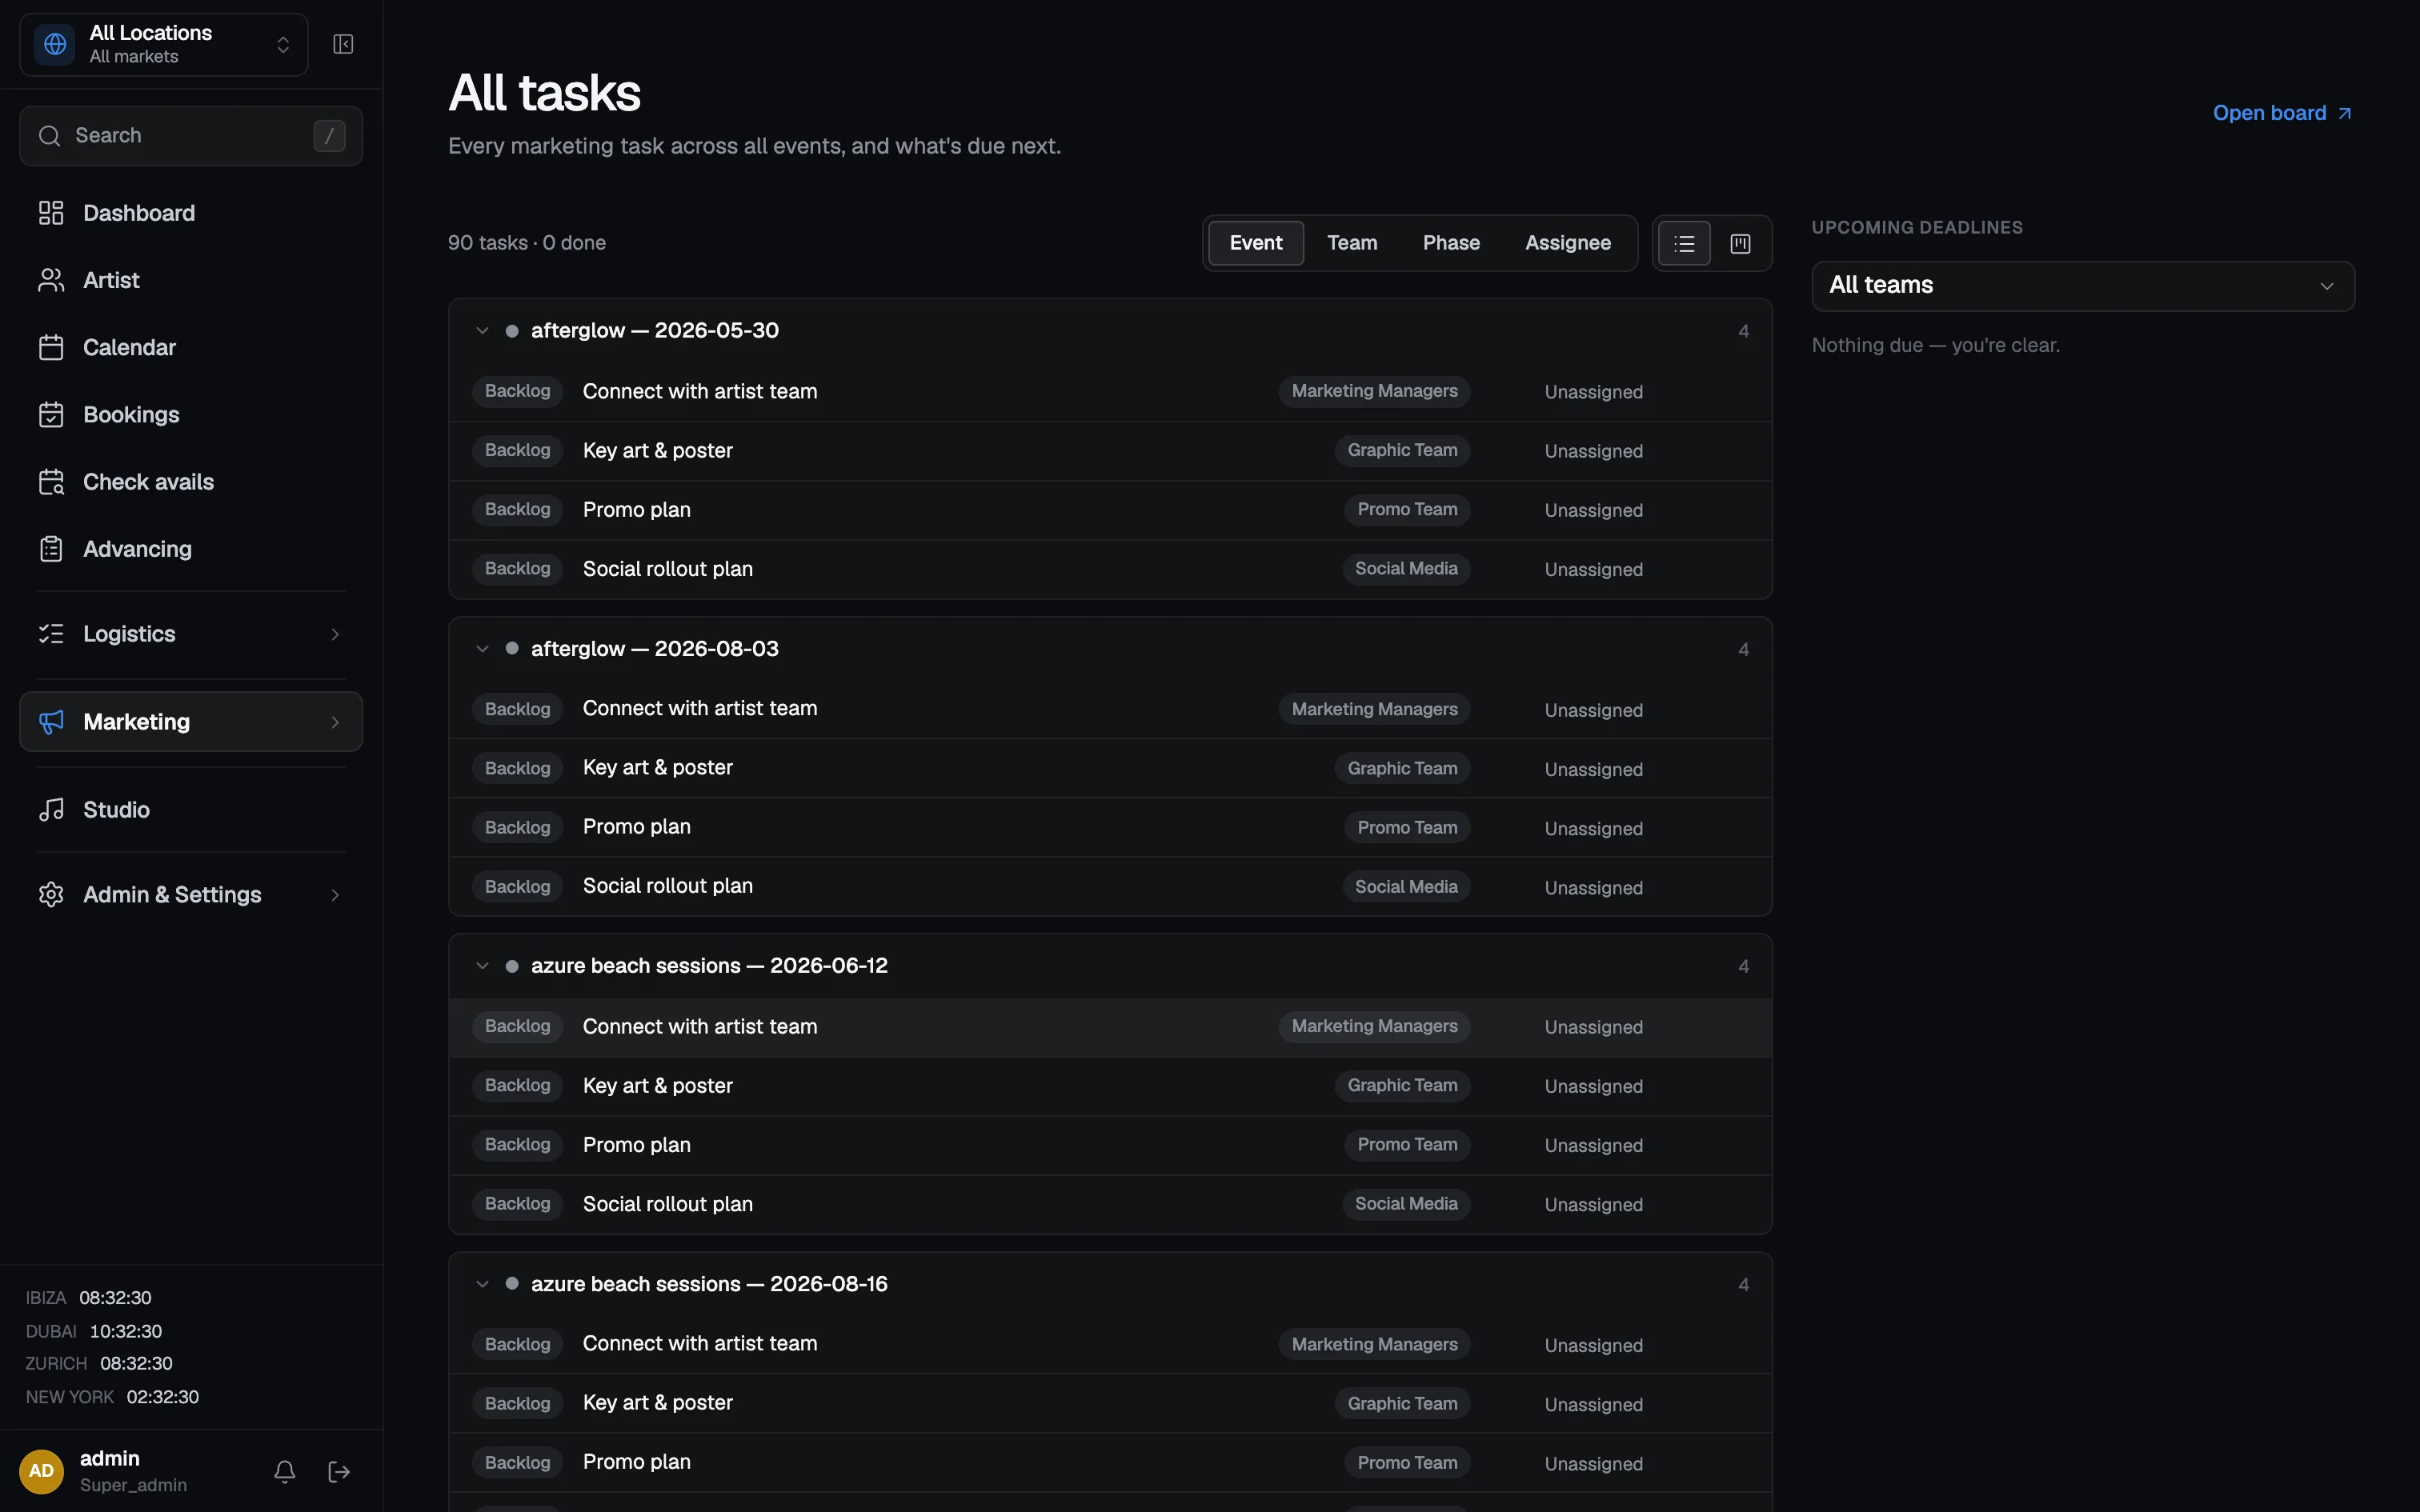The width and height of the screenshot is (2420, 1512).
Task: Open Key art & poster under afterglow 2026-05-30
Action: (658, 451)
